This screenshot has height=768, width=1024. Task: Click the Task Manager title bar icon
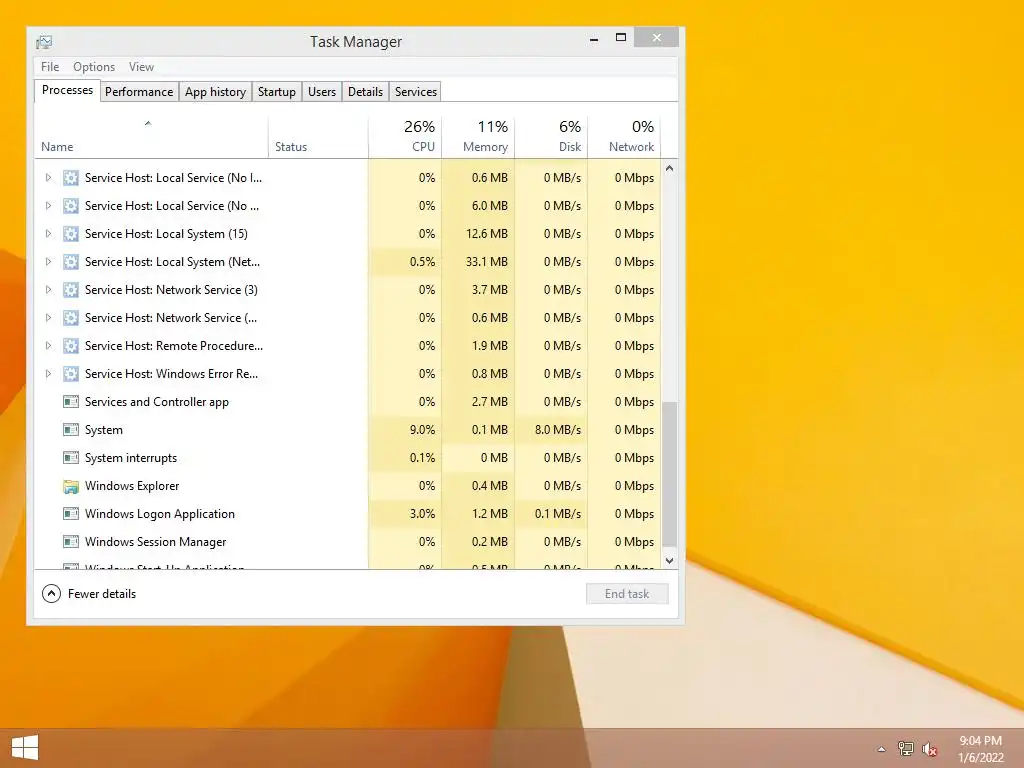tap(44, 42)
